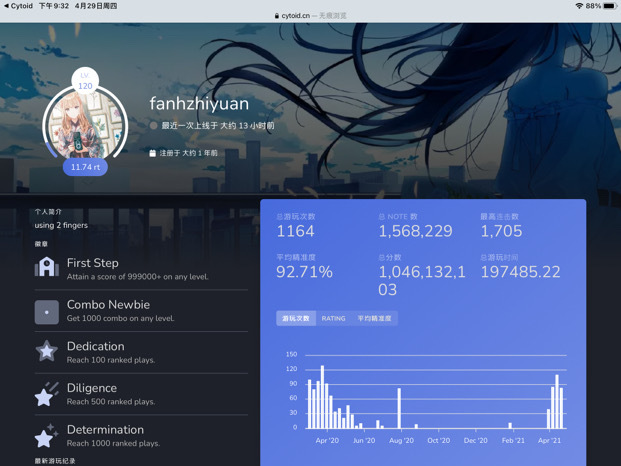Tap the battery icon in status bar

pyautogui.click(x=610, y=6)
